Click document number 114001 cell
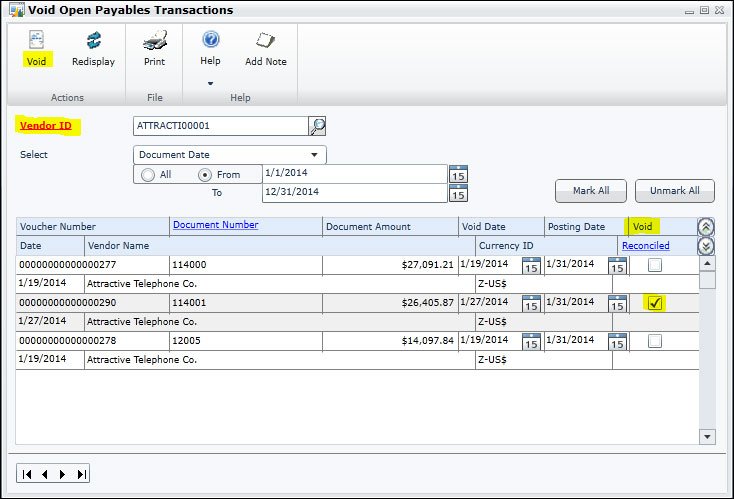Image resolution: width=734 pixels, height=499 pixels. (246, 303)
